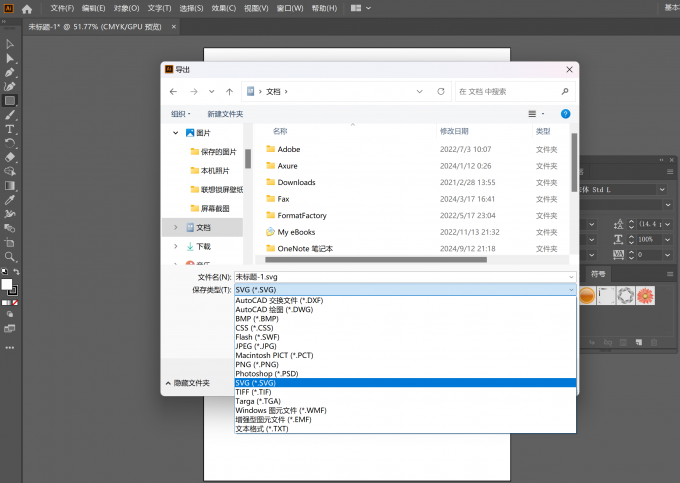
Task: Open the 编辑(E) menu
Action: tap(94, 8)
